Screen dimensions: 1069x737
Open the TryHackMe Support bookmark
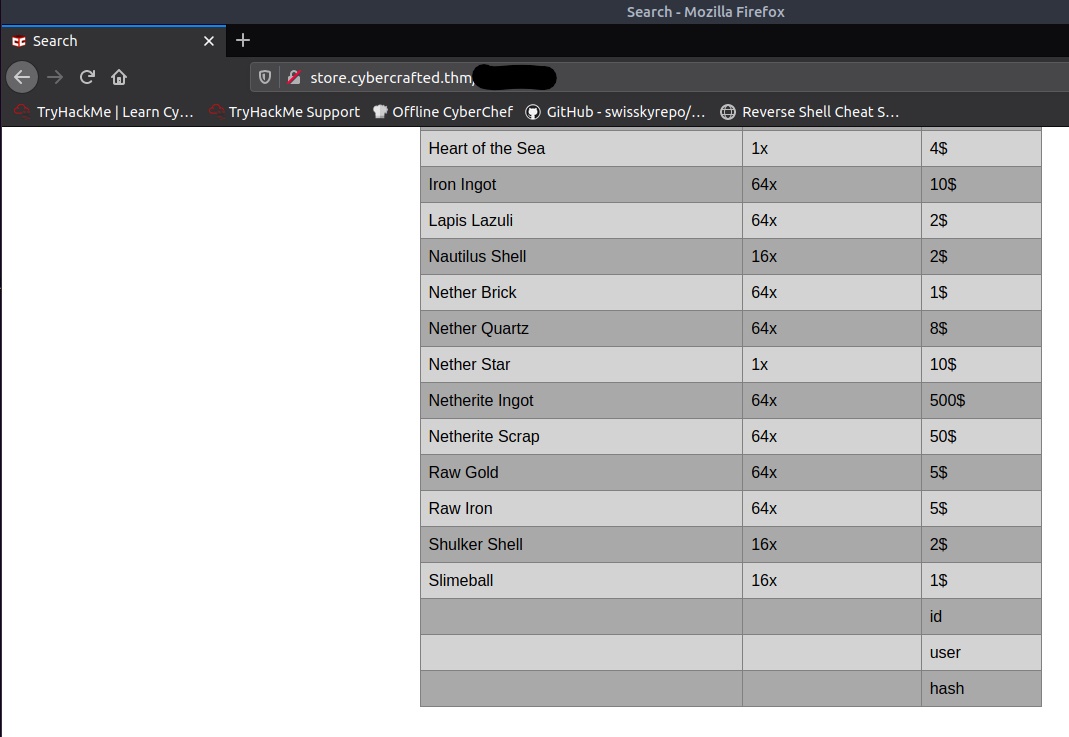[x=284, y=112]
